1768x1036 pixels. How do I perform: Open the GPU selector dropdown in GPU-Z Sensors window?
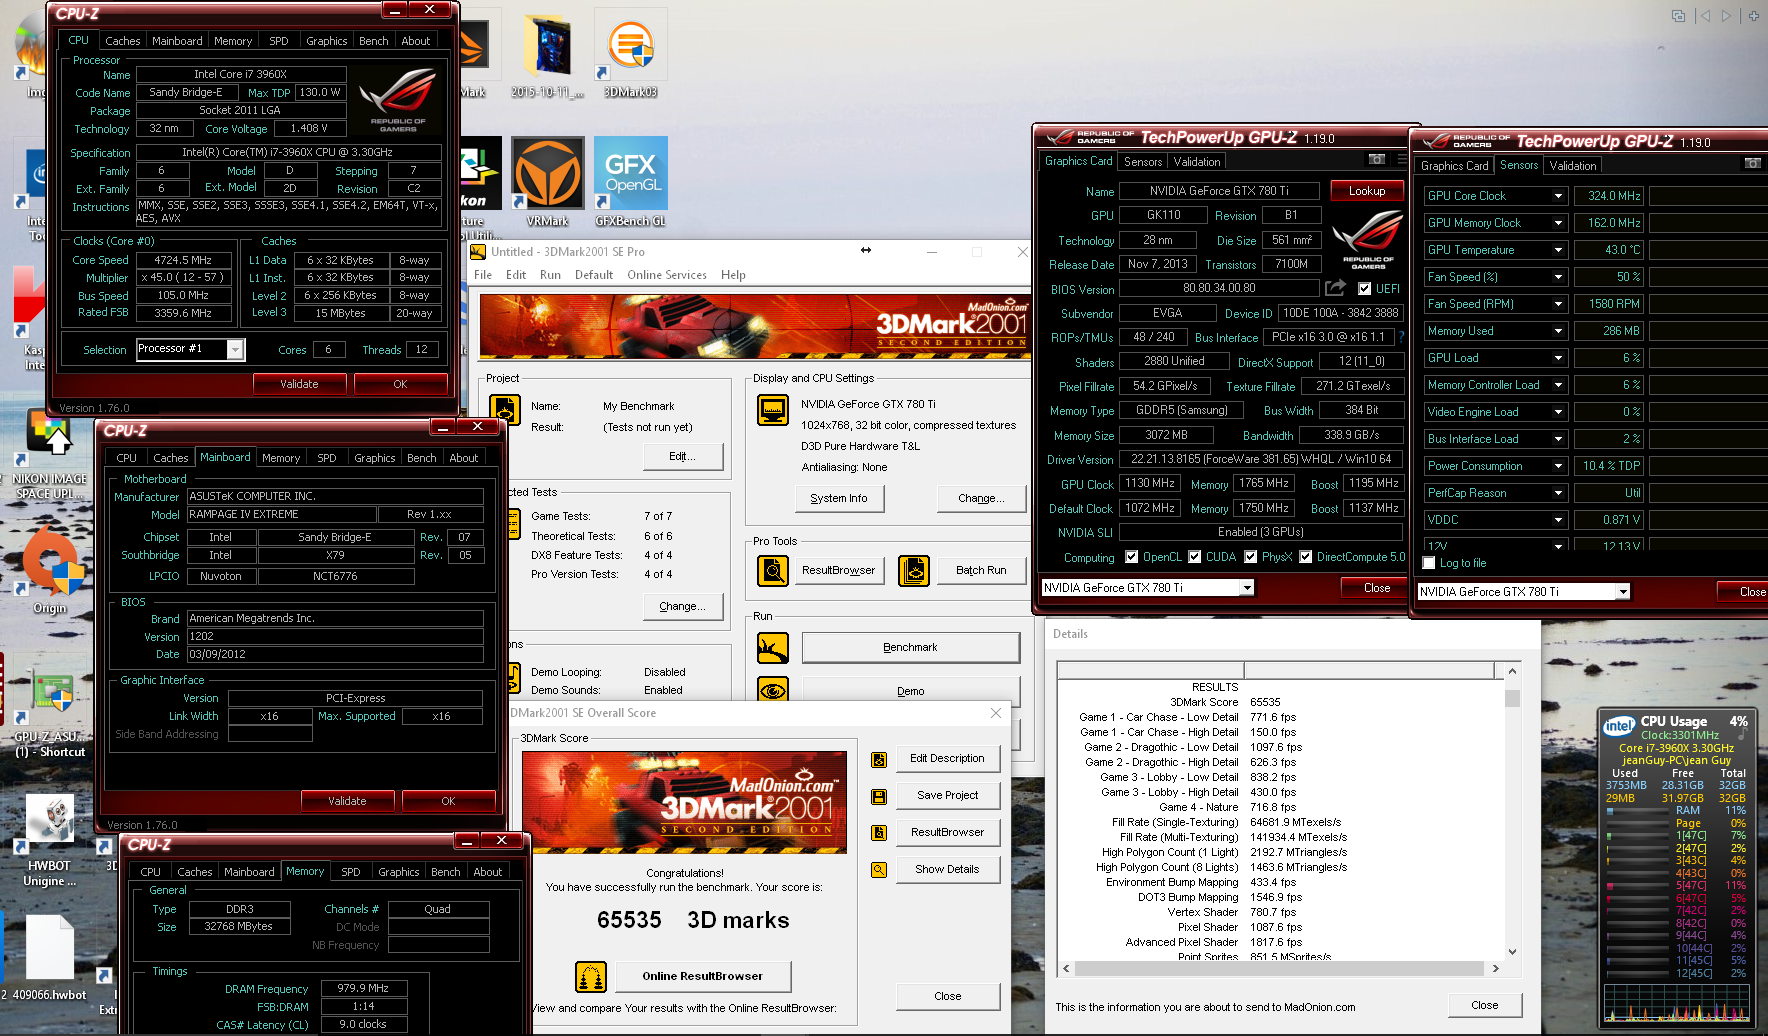point(1623,592)
